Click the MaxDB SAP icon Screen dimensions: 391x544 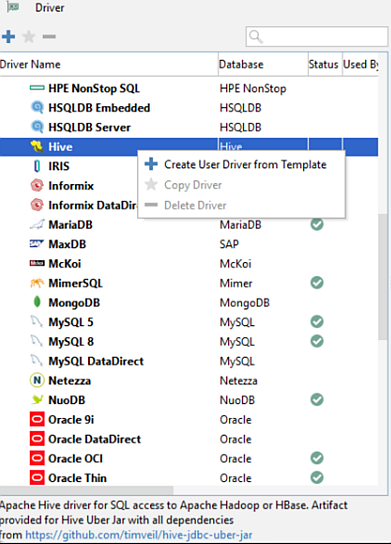37,244
